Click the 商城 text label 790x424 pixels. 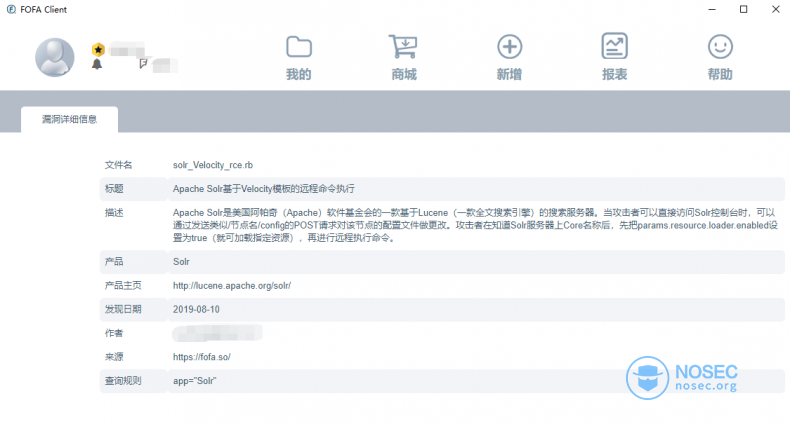pos(404,75)
